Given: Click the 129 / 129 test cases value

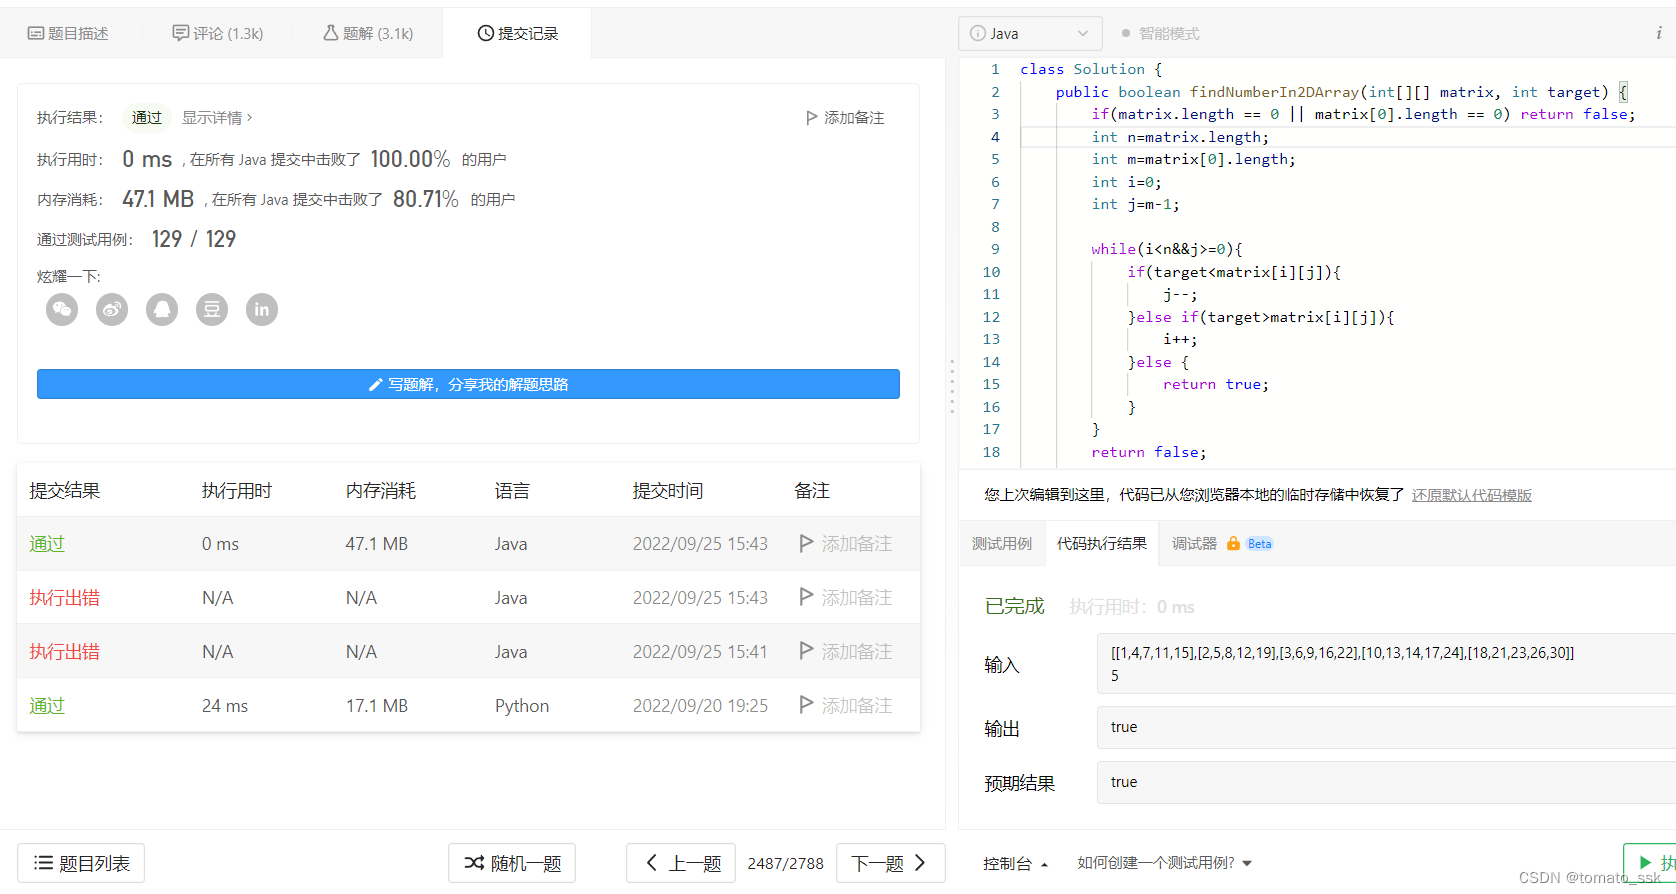Looking at the screenshot, I should point(194,239).
